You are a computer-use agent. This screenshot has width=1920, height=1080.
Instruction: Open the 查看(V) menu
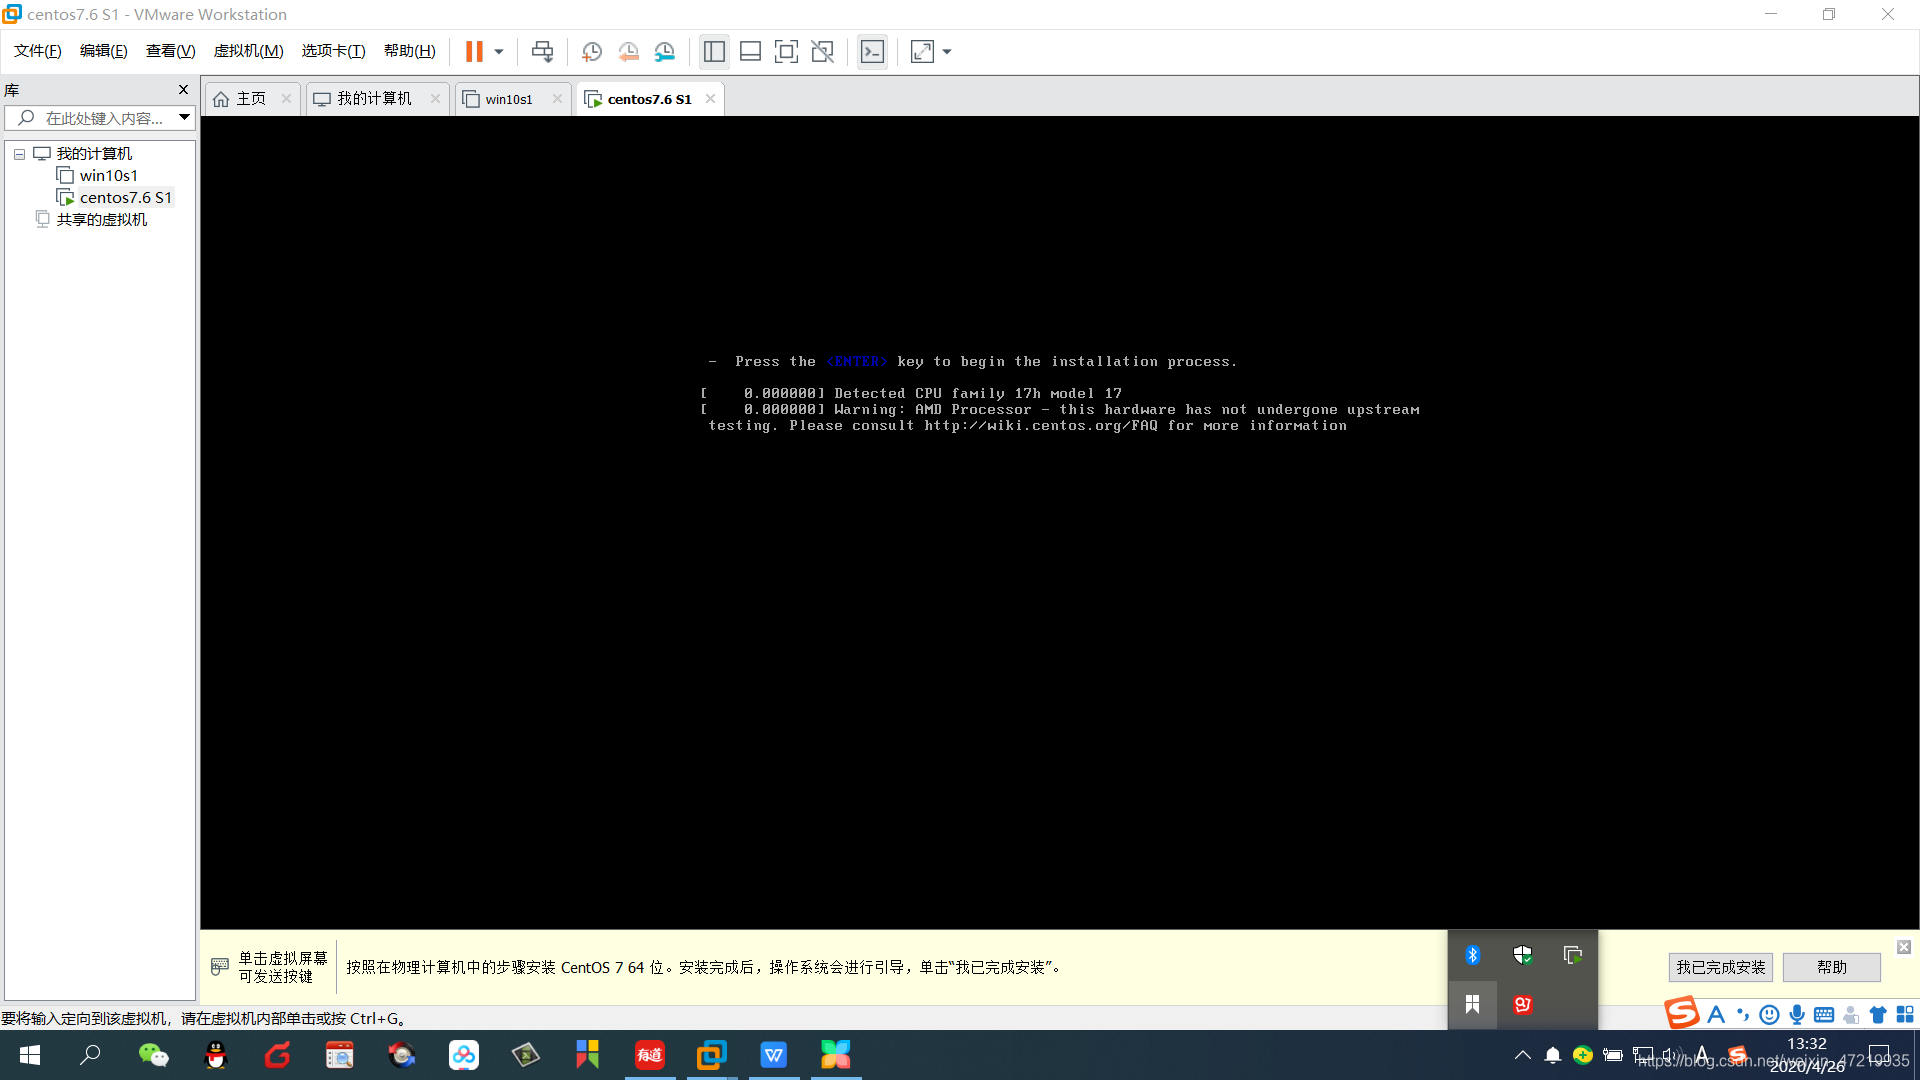[x=170, y=51]
